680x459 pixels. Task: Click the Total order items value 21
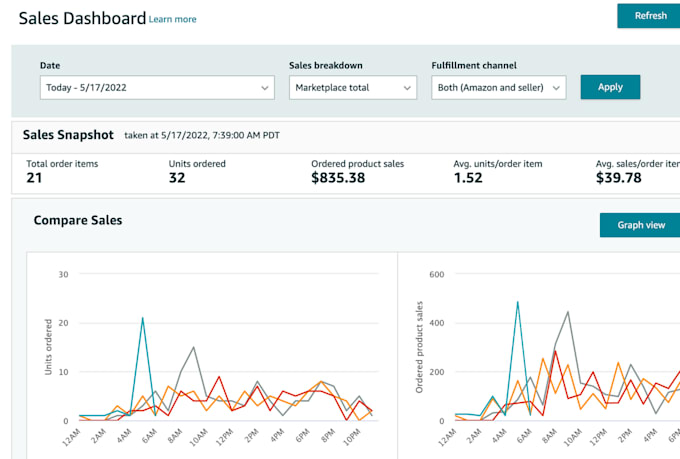point(34,178)
